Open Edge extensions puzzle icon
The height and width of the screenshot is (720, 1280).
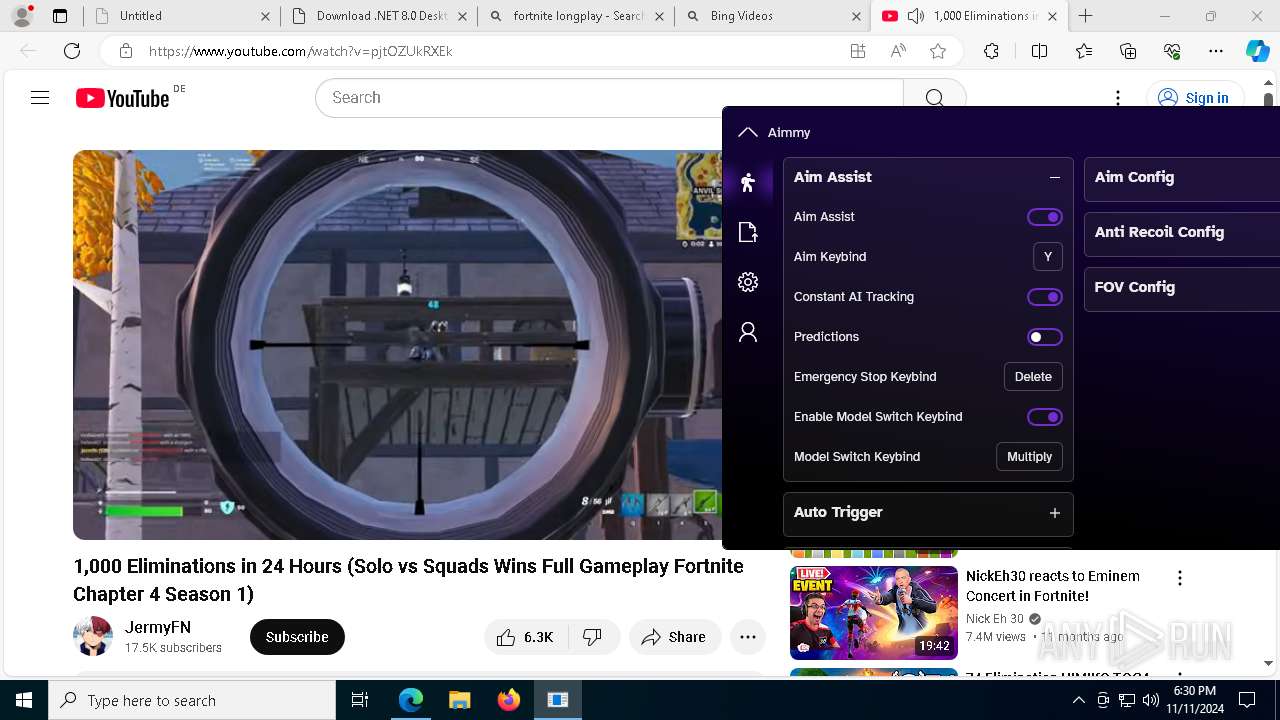point(991,51)
